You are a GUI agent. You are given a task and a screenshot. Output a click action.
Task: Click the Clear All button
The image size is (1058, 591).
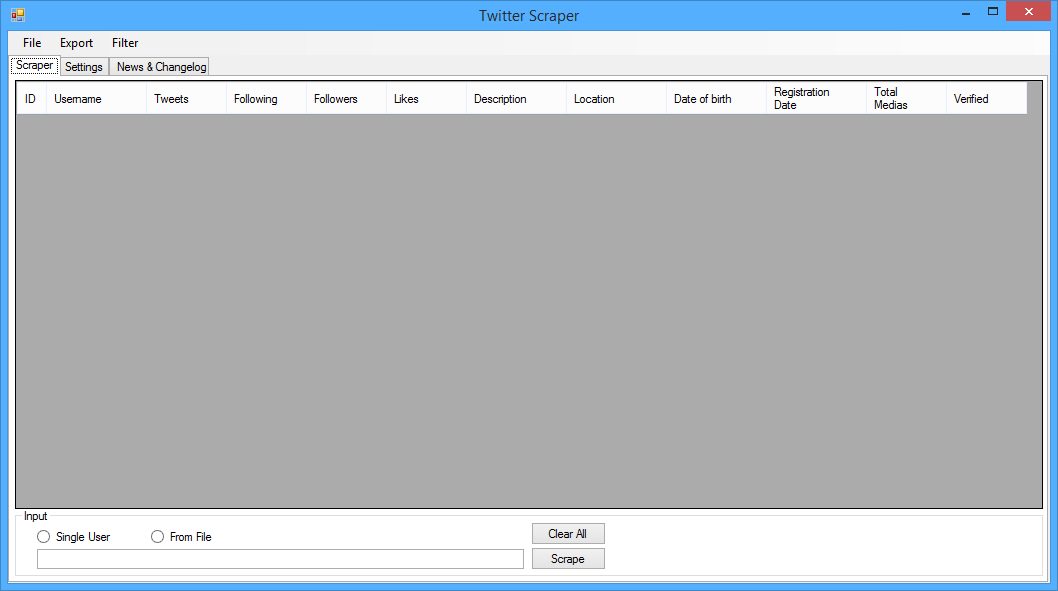click(x=567, y=534)
